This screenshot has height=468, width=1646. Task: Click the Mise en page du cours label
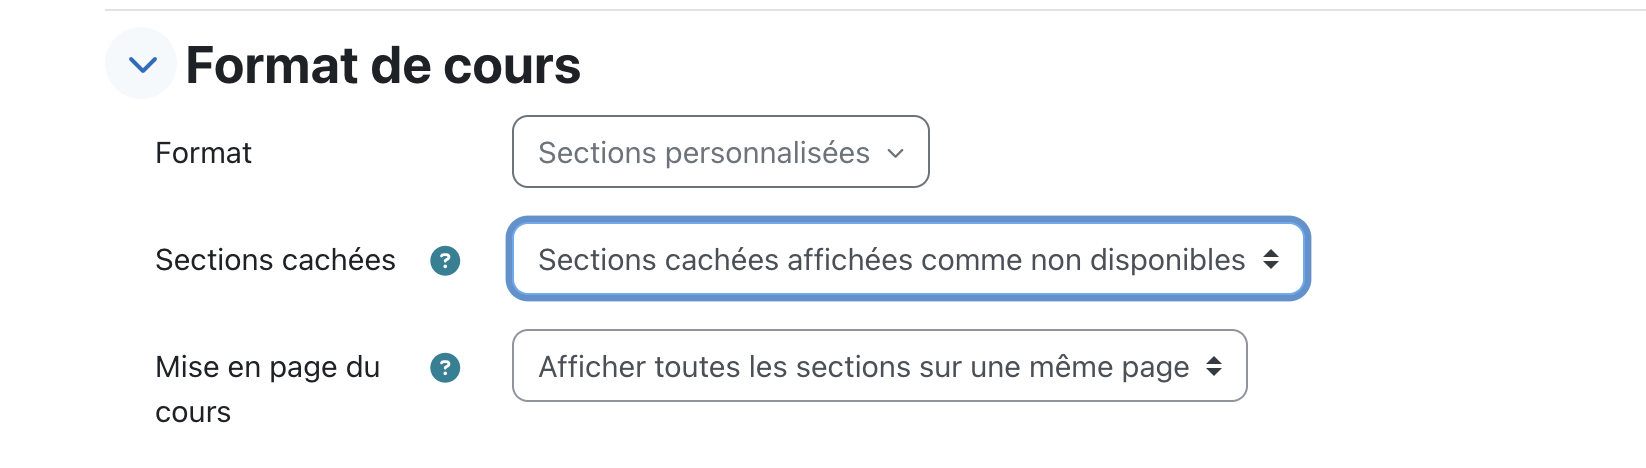pyautogui.click(x=267, y=389)
